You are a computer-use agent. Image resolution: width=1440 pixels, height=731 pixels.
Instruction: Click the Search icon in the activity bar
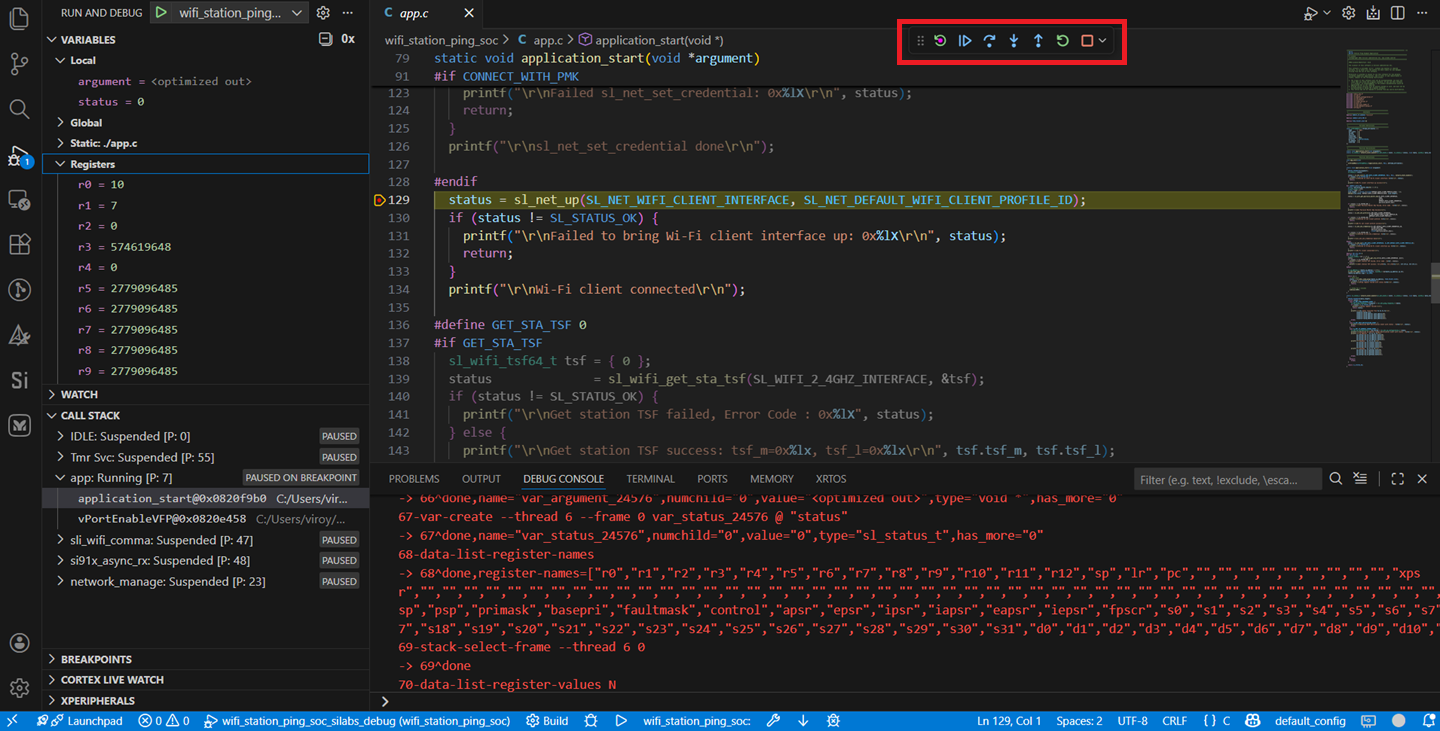point(19,109)
